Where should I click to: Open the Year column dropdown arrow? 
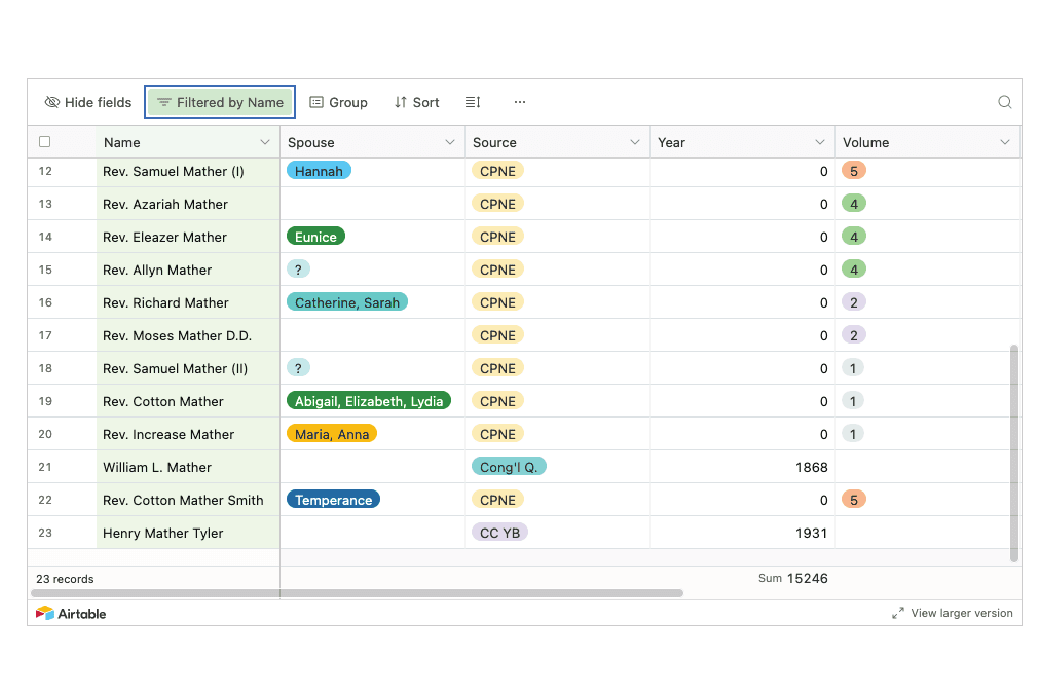pos(820,142)
